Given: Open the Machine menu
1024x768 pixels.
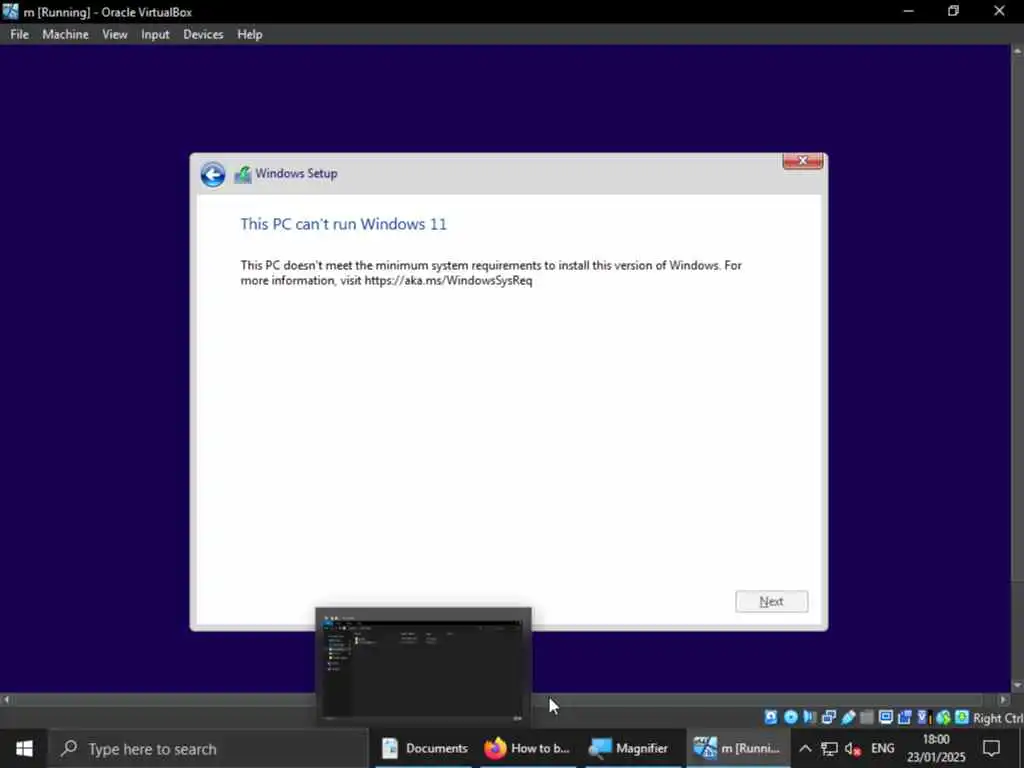Looking at the screenshot, I should pyautogui.click(x=65, y=35).
